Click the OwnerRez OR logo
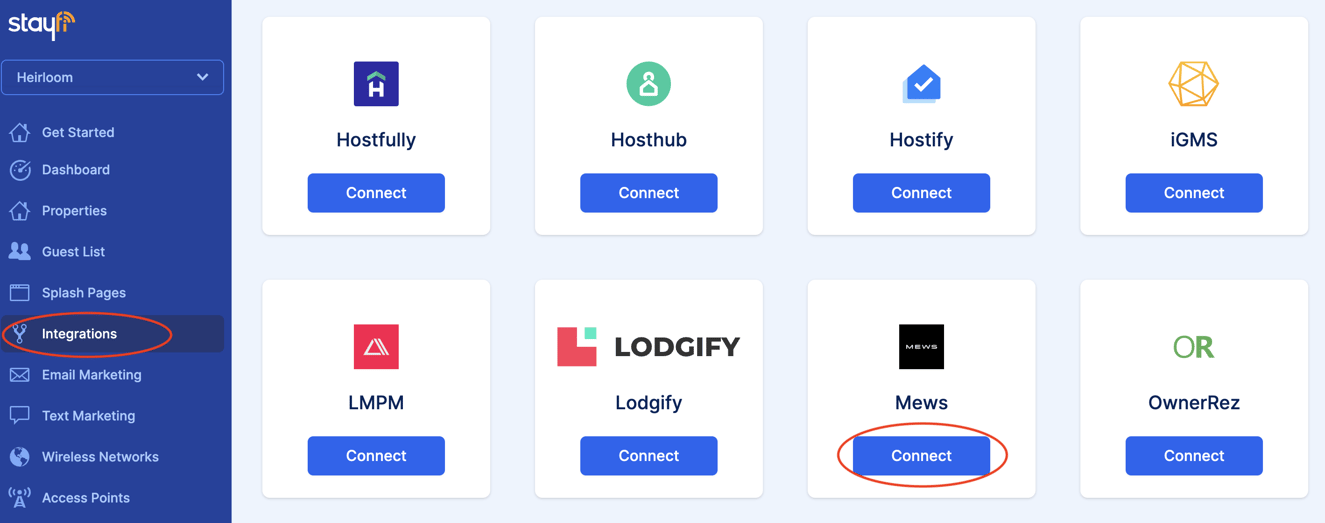 click(1193, 347)
